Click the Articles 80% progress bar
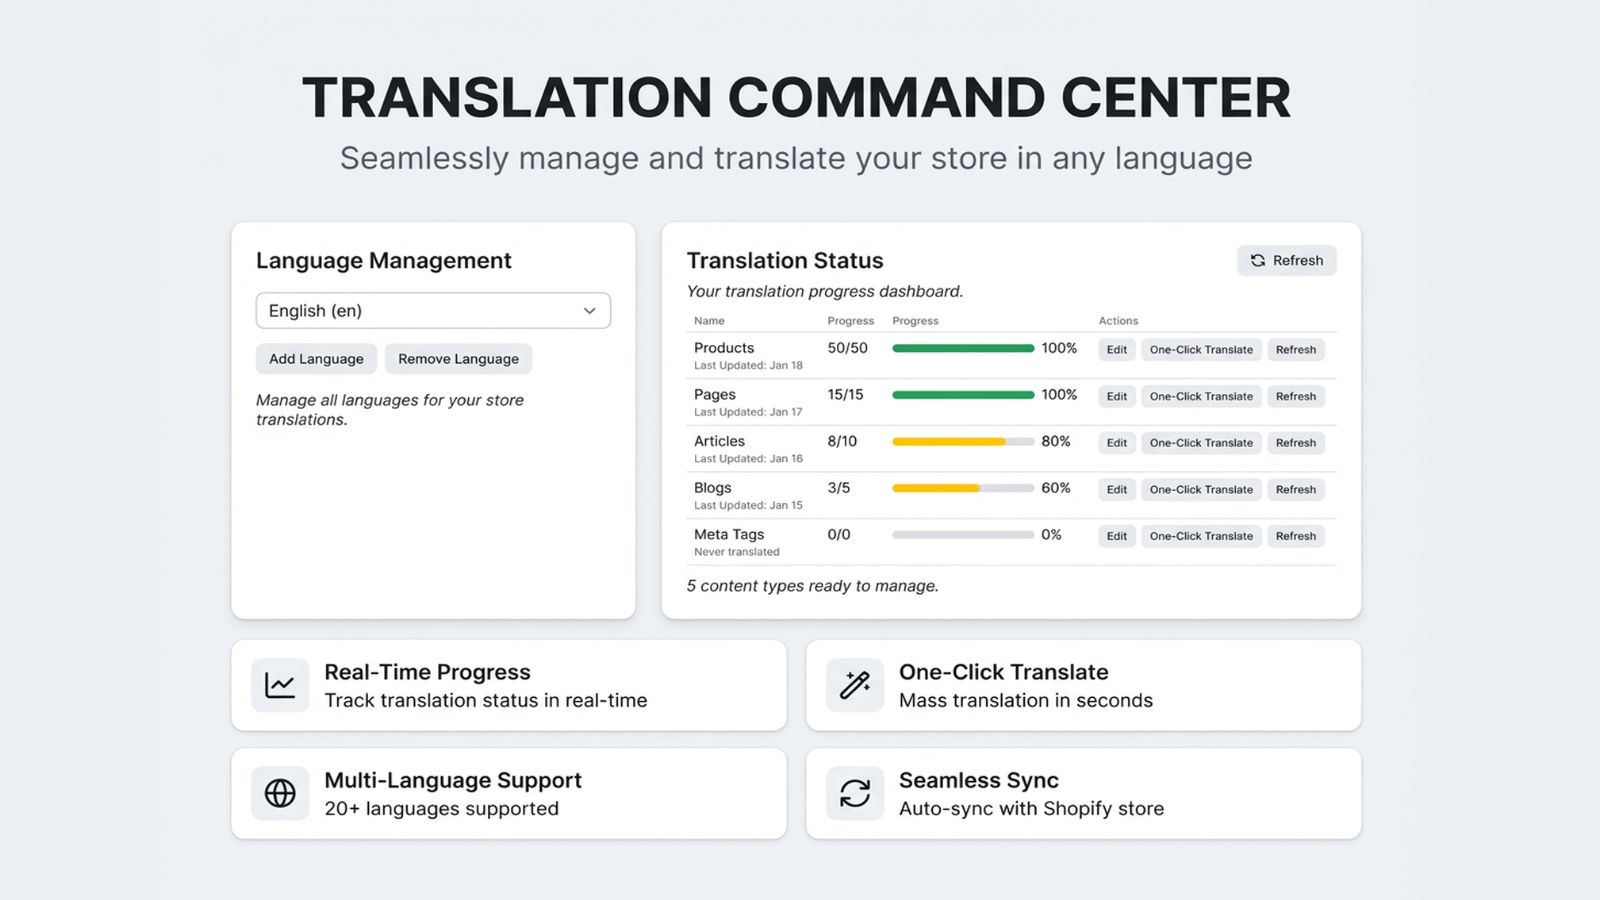The image size is (1600, 900). click(x=963, y=441)
